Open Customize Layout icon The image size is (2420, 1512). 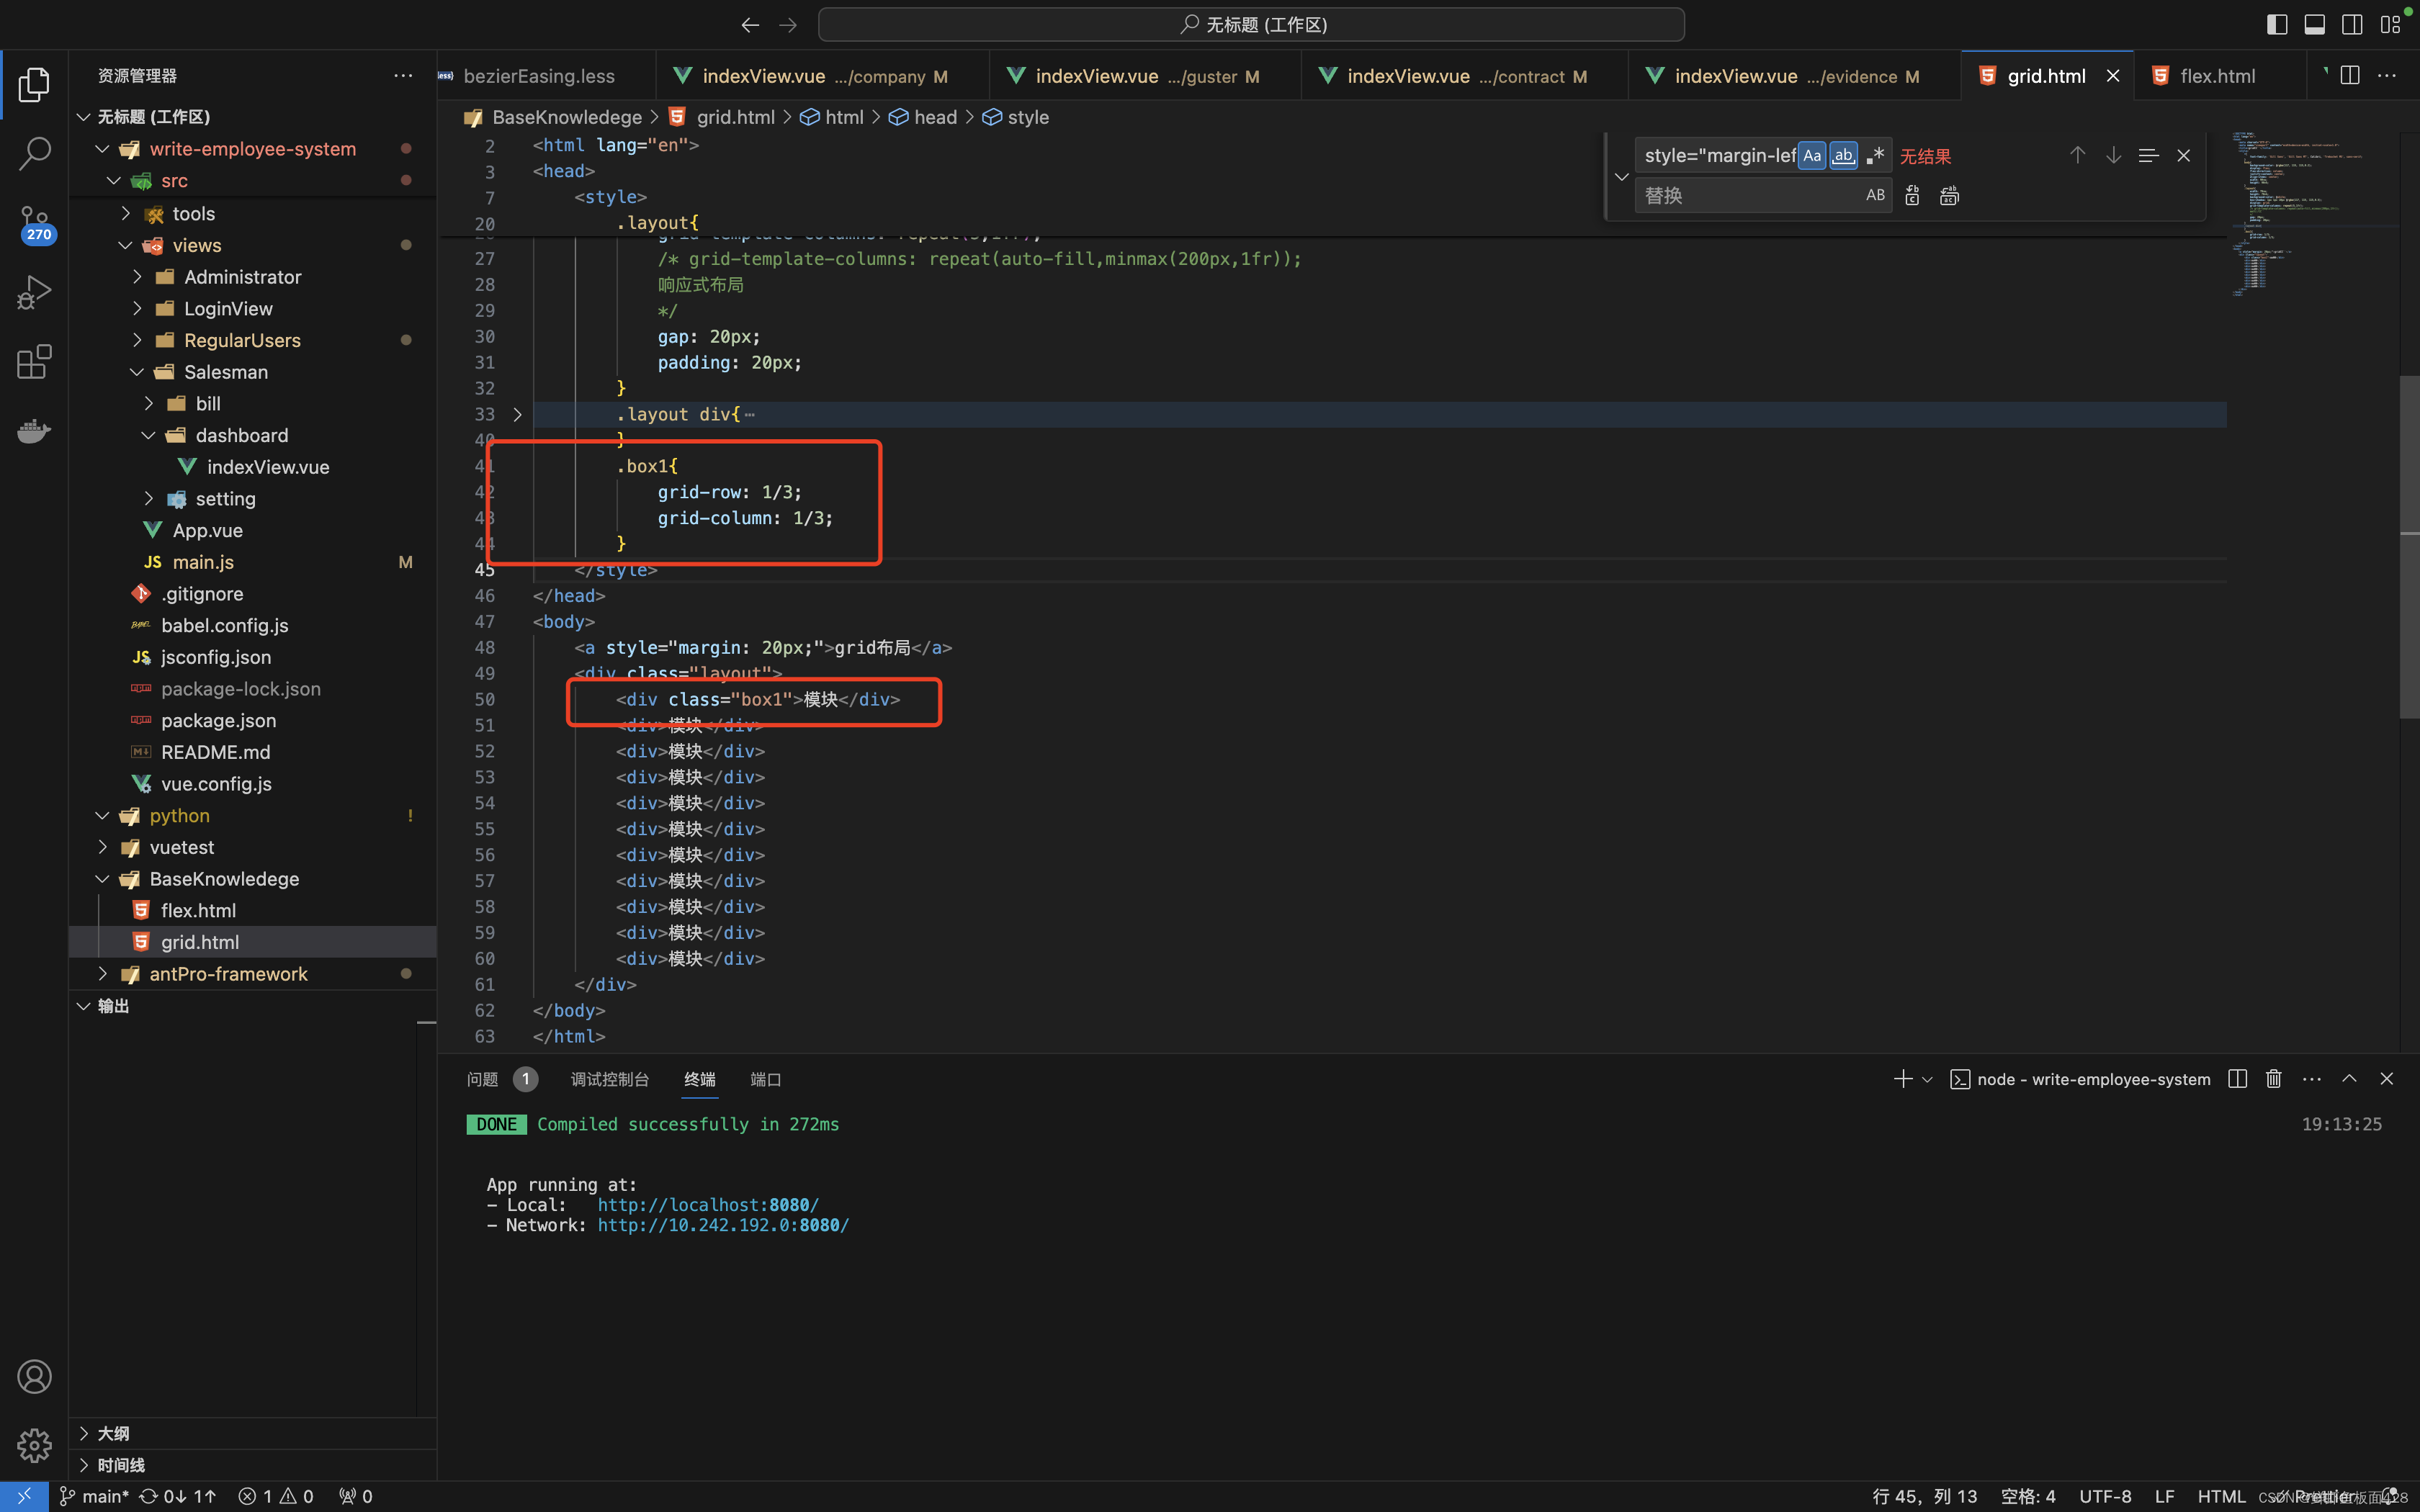2391,25
